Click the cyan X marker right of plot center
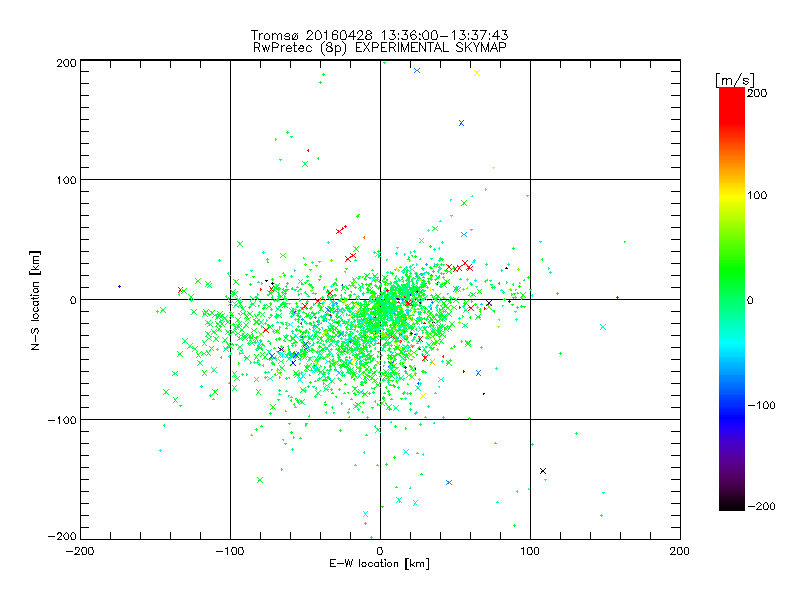Image resolution: width=800 pixels, height=600 pixels. coord(603,327)
